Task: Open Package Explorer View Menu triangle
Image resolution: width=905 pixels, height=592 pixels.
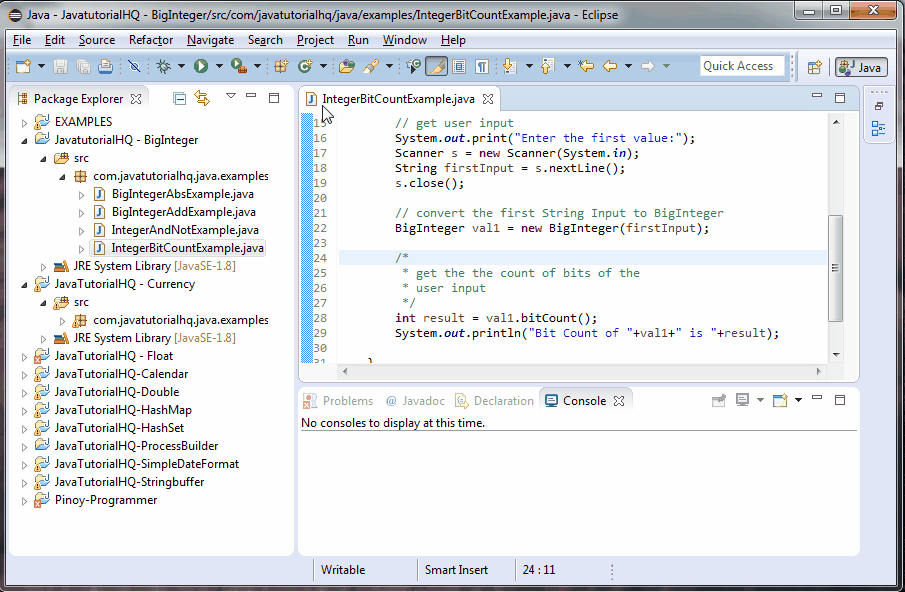Action: click(x=231, y=96)
